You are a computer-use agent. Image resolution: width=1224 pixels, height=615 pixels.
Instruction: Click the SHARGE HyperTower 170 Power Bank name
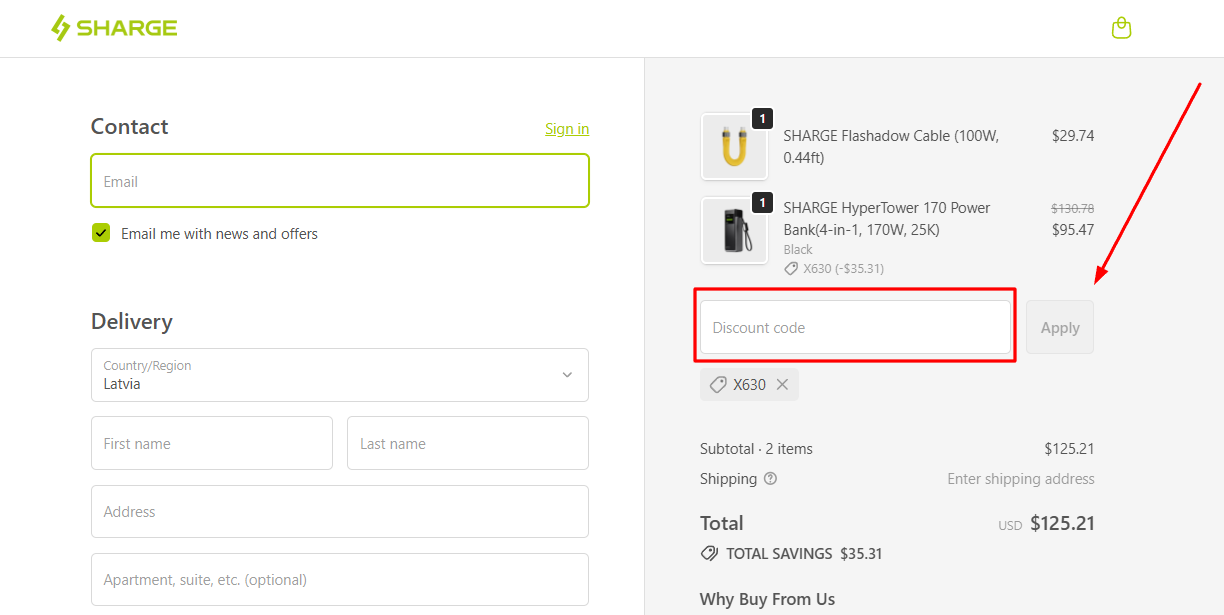click(x=887, y=219)
